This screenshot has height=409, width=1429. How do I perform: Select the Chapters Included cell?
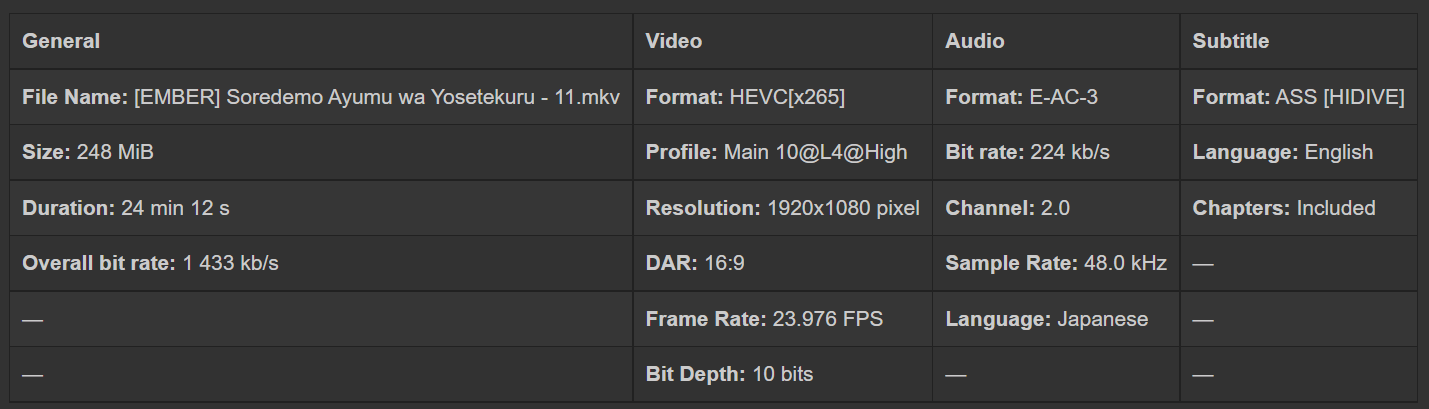1284,208
